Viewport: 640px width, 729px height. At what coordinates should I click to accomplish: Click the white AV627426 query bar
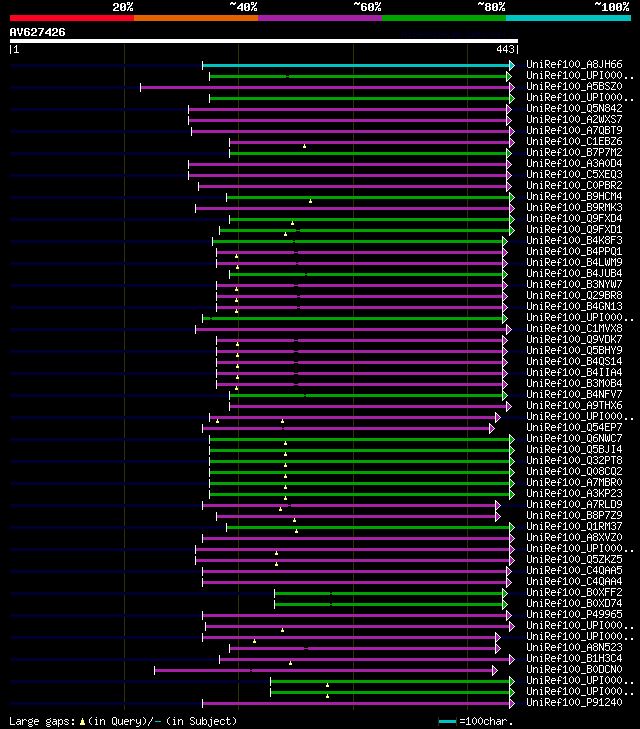click(264, 41)
